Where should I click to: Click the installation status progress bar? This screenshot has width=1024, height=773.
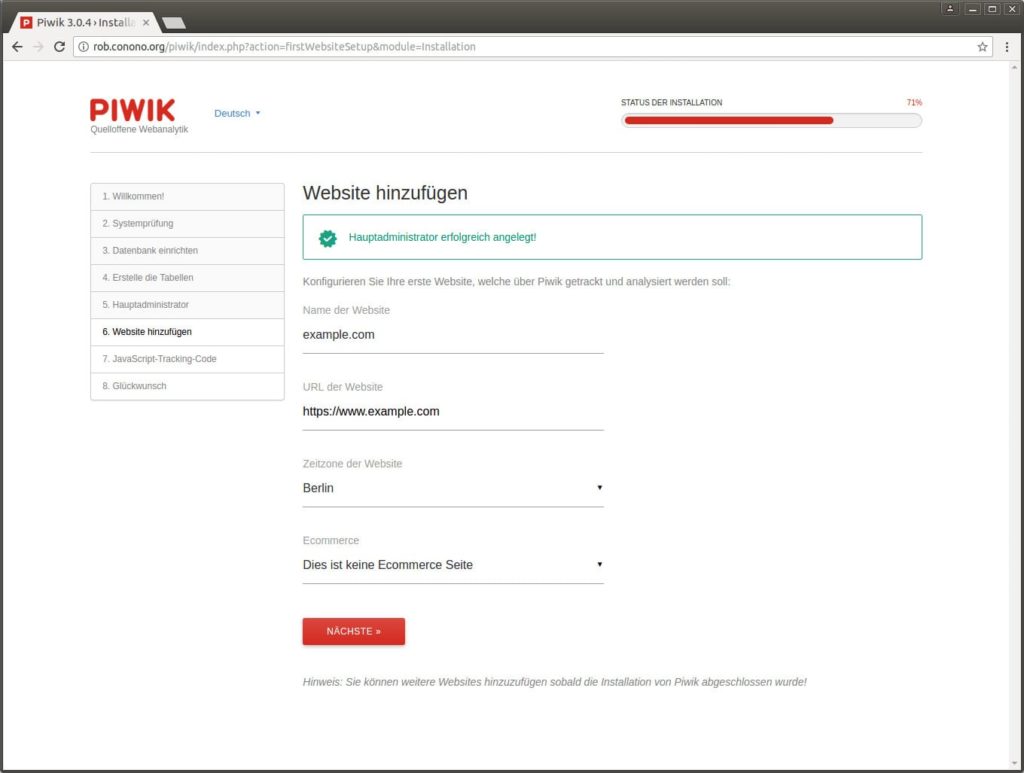pos(771,121)
